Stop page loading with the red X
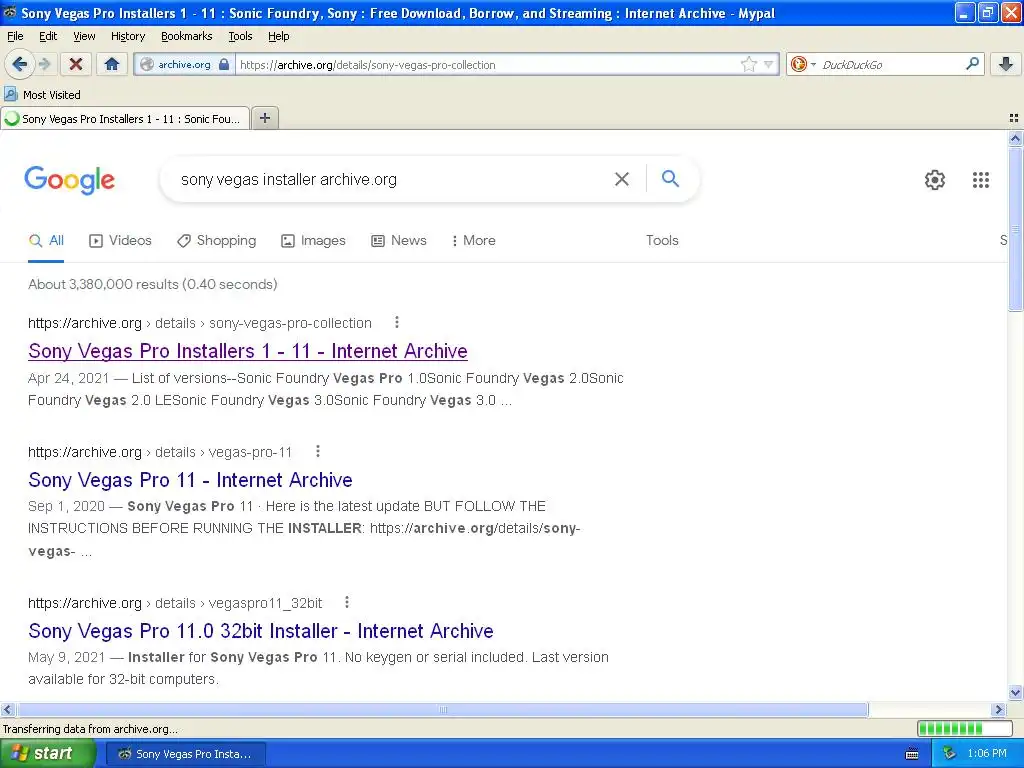The width and height of the screenshot is (1024, 768). (x=76, y=64)
